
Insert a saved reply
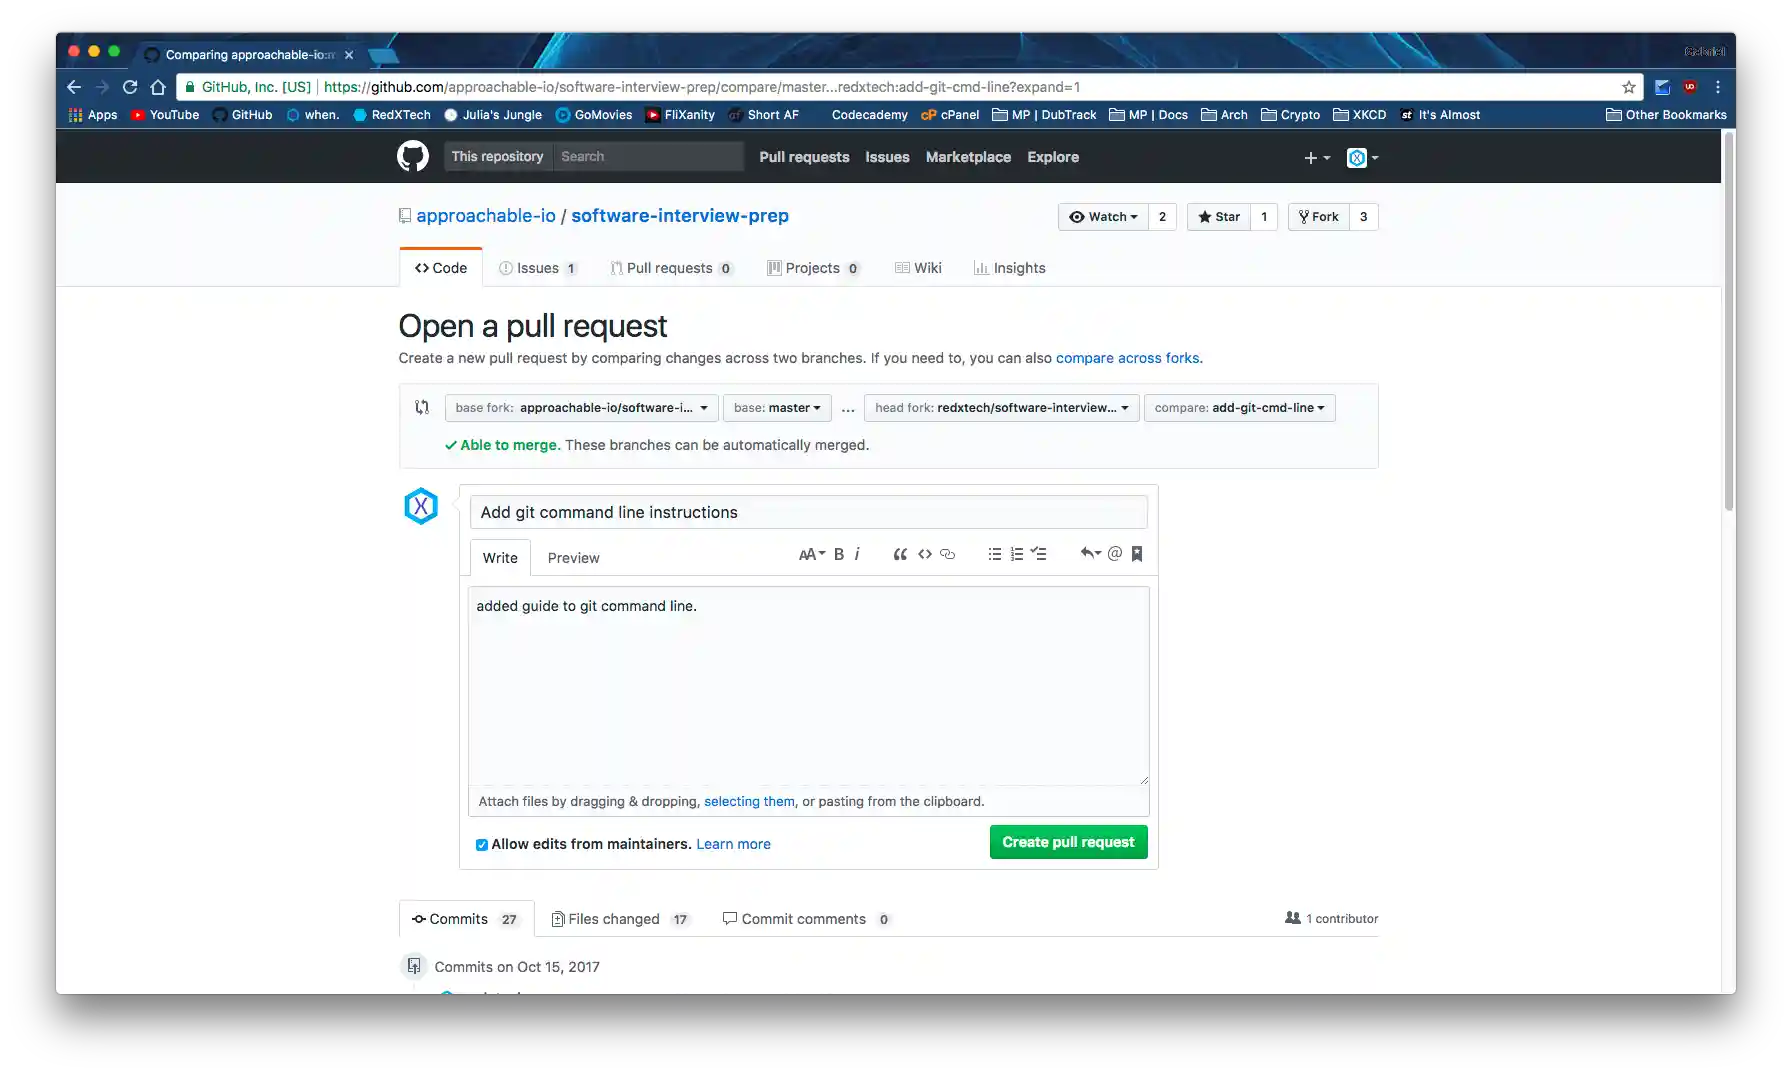pyautogui.click(x=1090, y=553)
